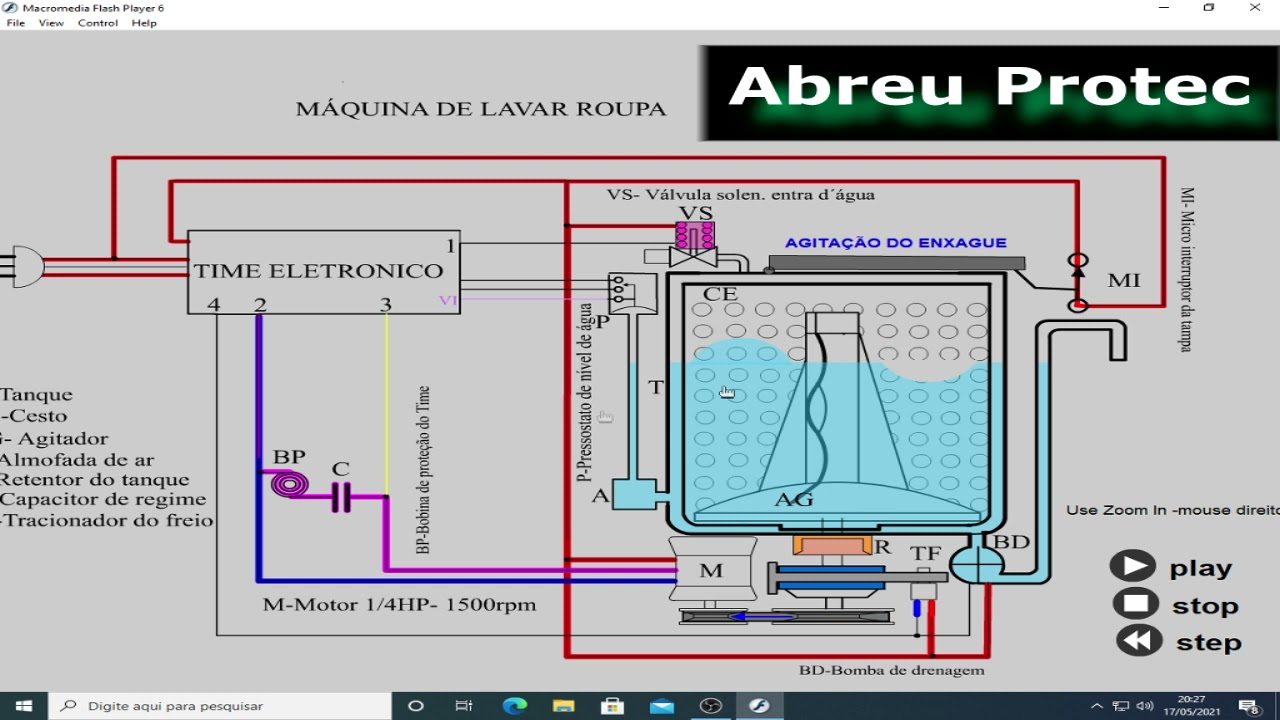
Task: Open the notification center icon
Action: pyautogui.click(x=1248, y=706)
